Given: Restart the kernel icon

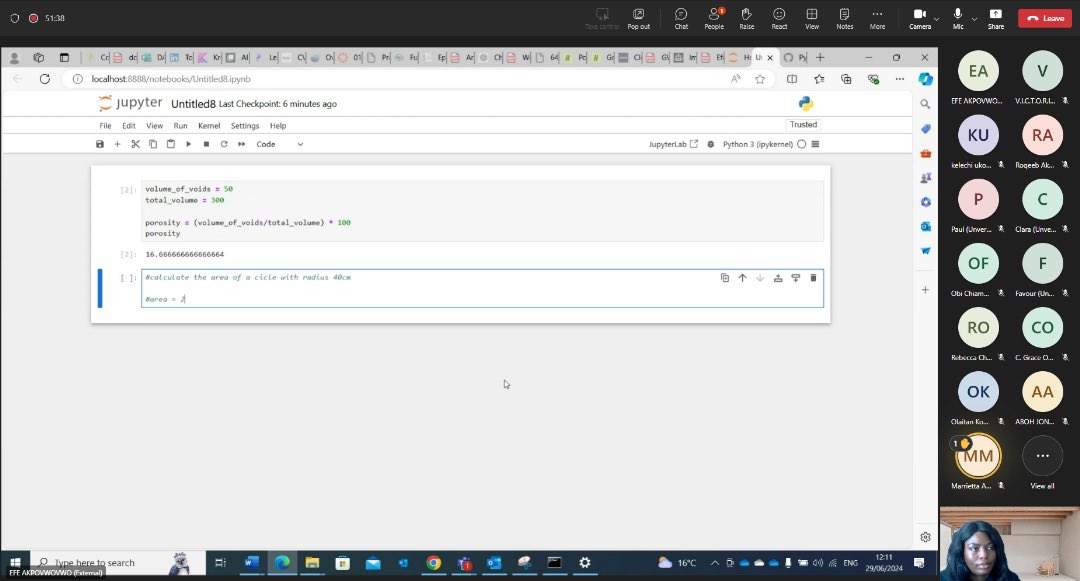Looking at the screenshot, I should (224, 144).
